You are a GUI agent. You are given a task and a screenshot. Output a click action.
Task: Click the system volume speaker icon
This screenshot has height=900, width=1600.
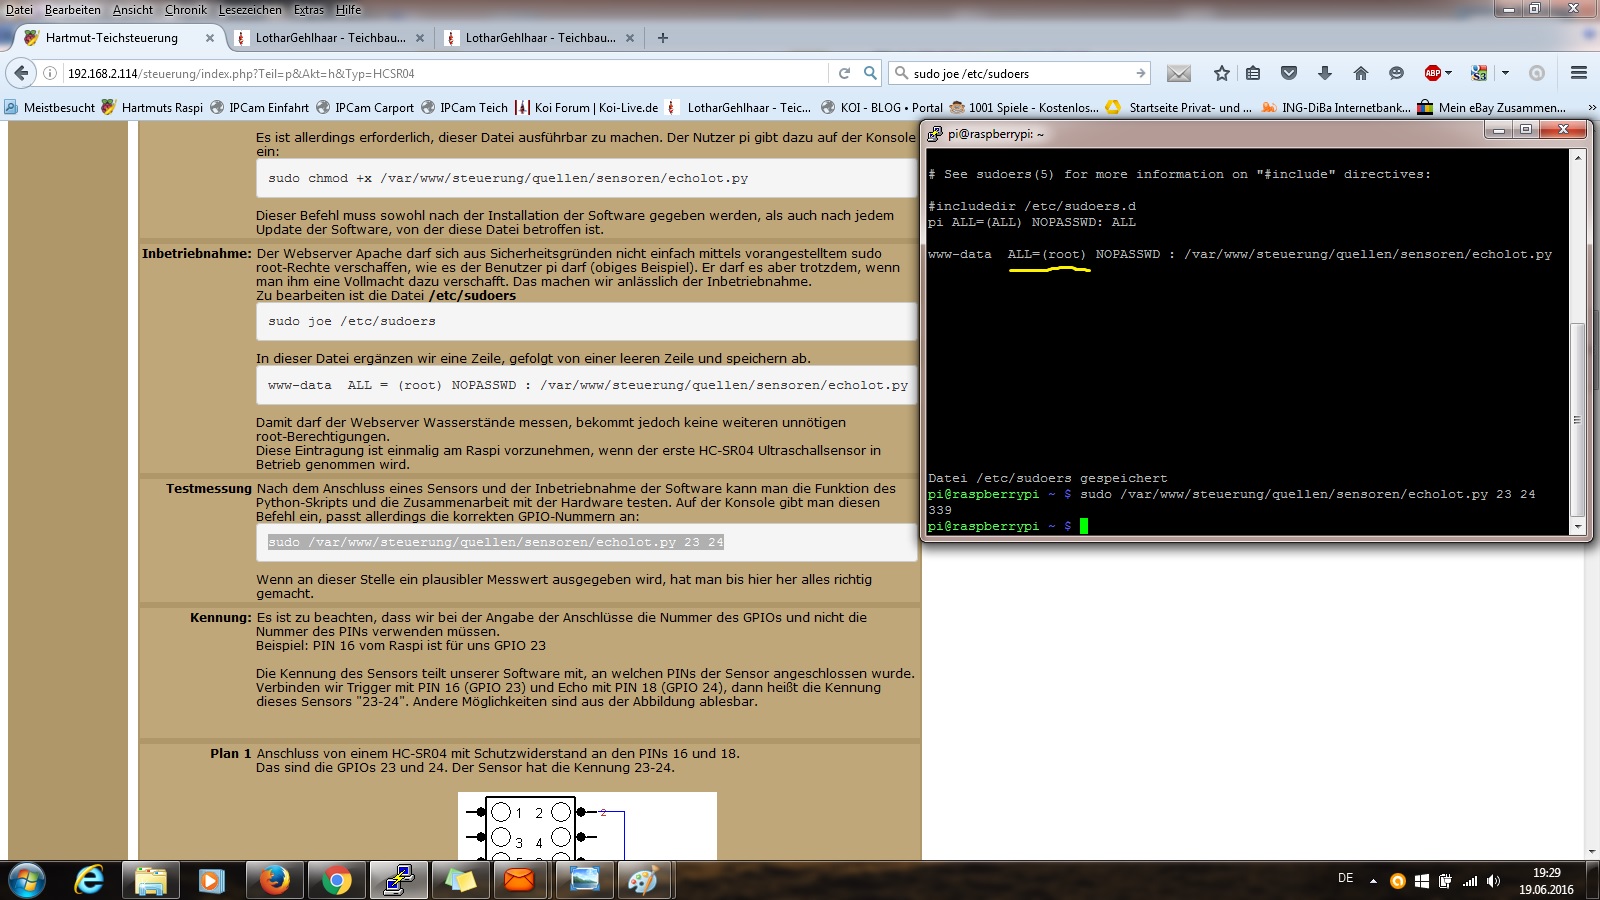[1493, 881]
